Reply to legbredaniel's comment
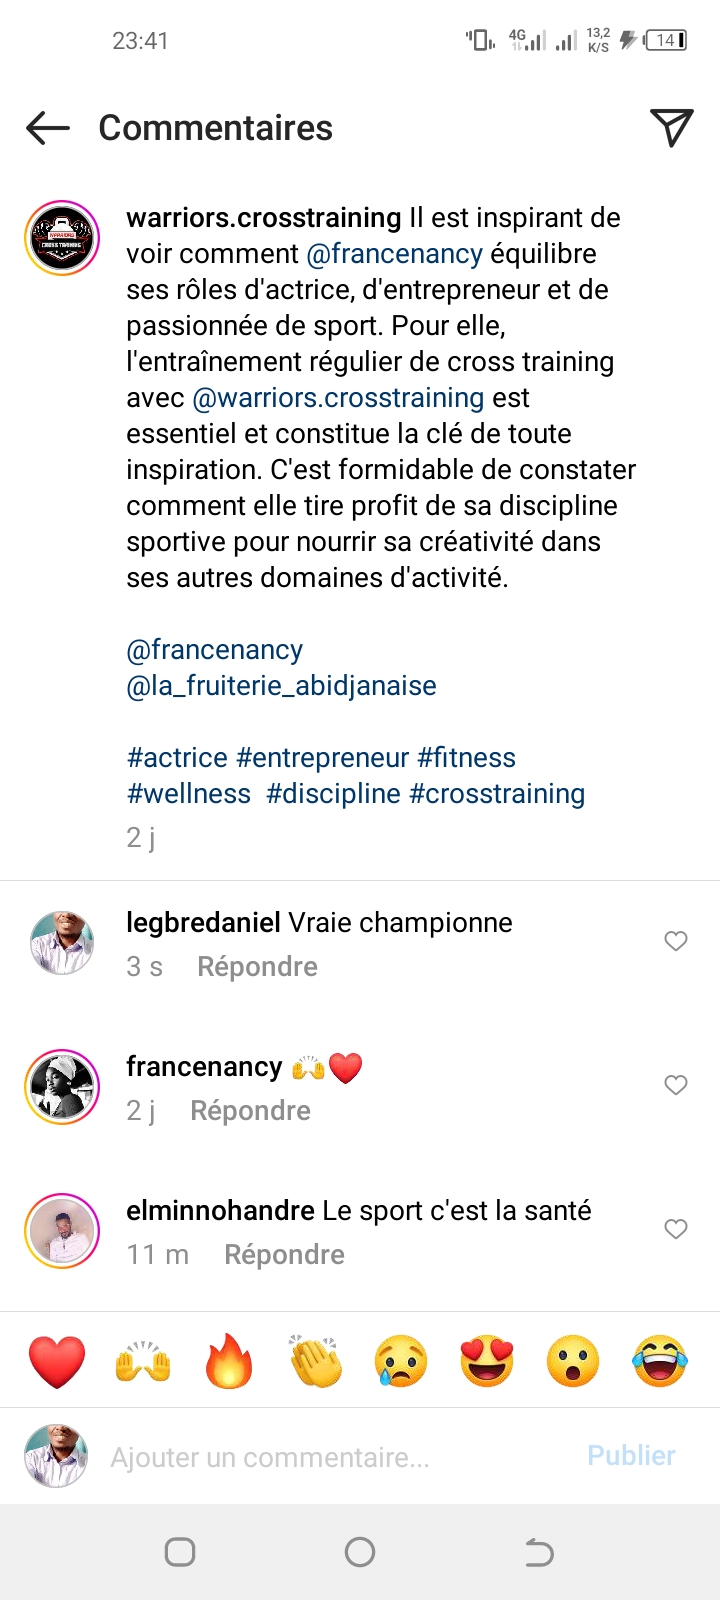The image size is (720, 1600). click(x=257, y=967)
